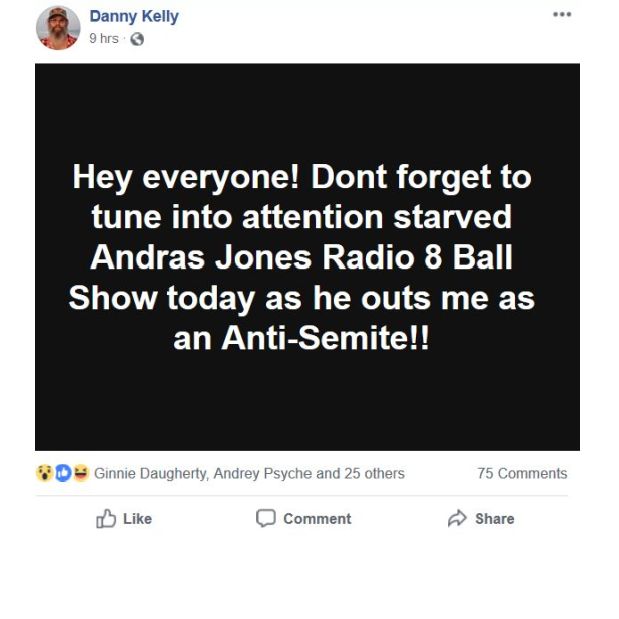The image size is (619, 619).
Task: View the 75 Comments link
Action: (x=522, y=473)
